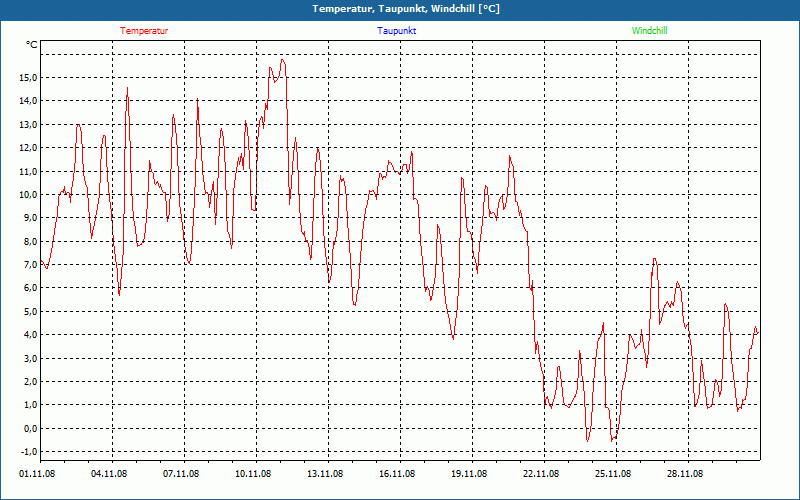Click the 22.11.08 date label
800x500 pixels.
(x=541, y=474)
